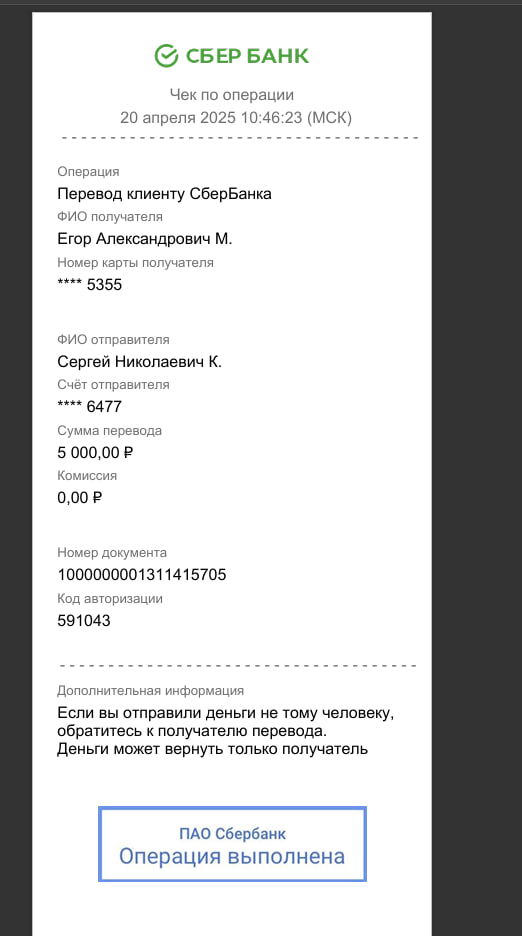Image resolution: width=522 pixels, height=936 pixels.
Task: Click the ФИО получателя label
Action: tap(110, 217)
